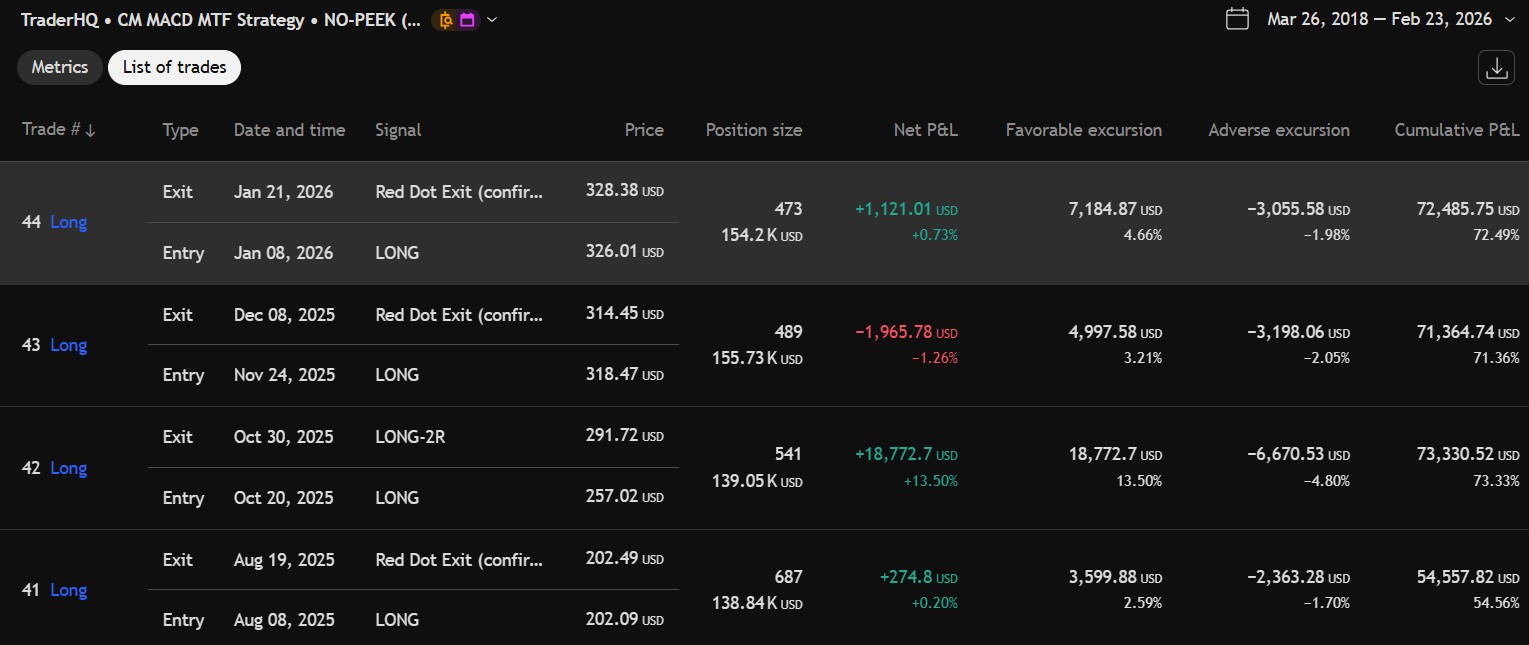Open the date range dropdown chevron
This screenshot has height=645, width=1529.
[1509, 19]
